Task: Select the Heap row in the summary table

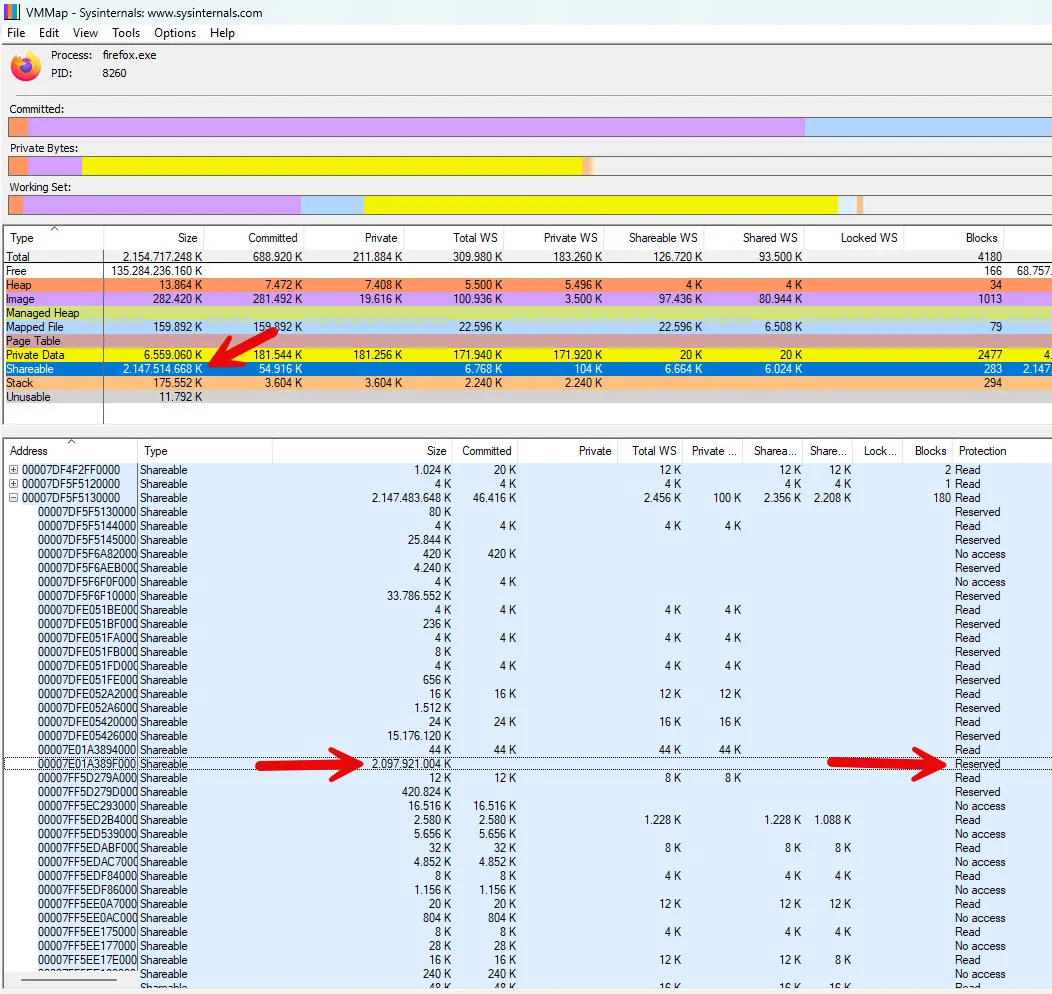Action: [528, 285]
